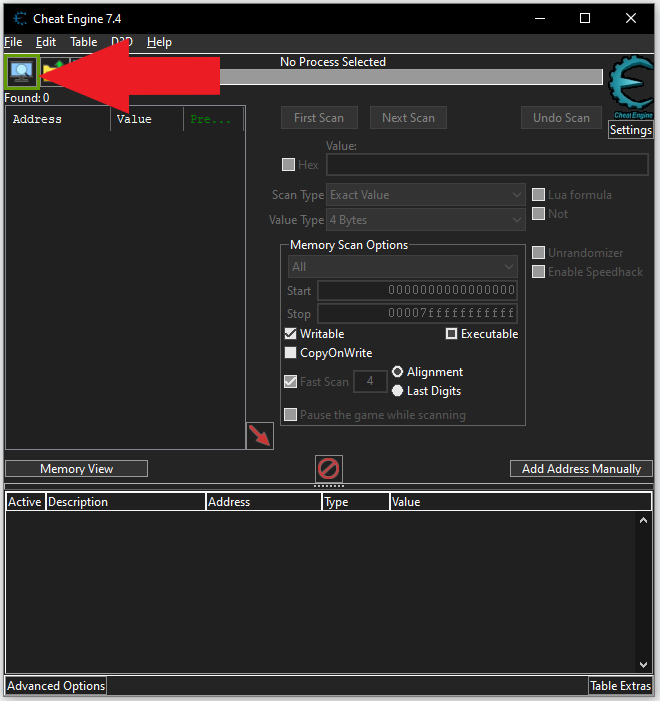Open Table Extras
The height and width of the screenshot is (701, 660).
[x=620, y=686]
